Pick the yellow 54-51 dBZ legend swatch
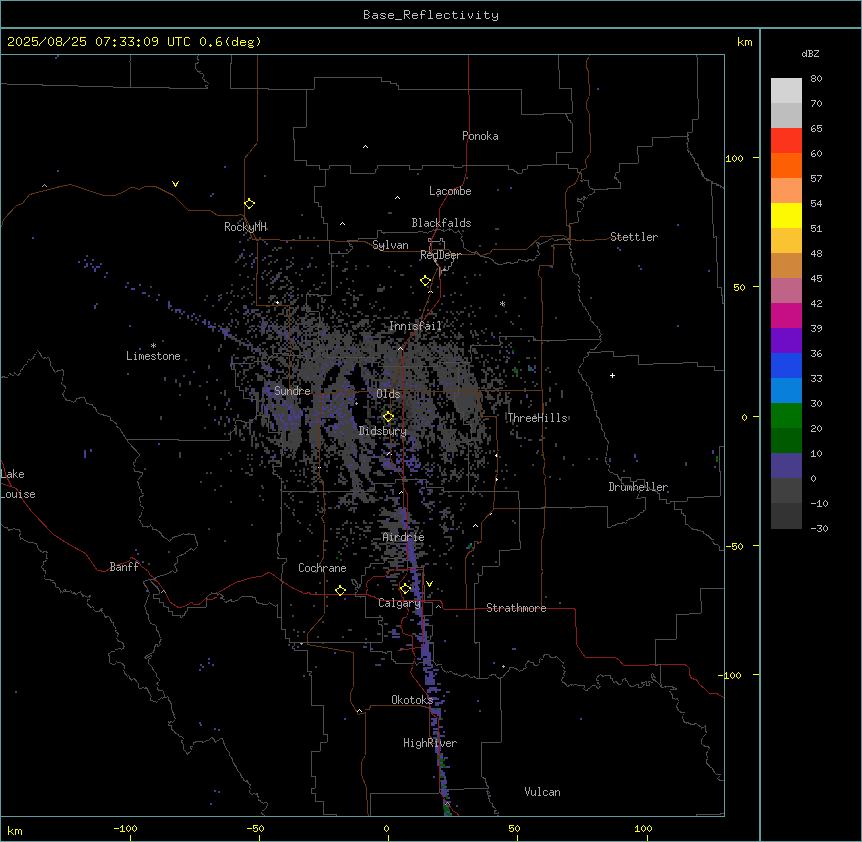862x842 pixels. pyautogui.click(x=786, y=215)
